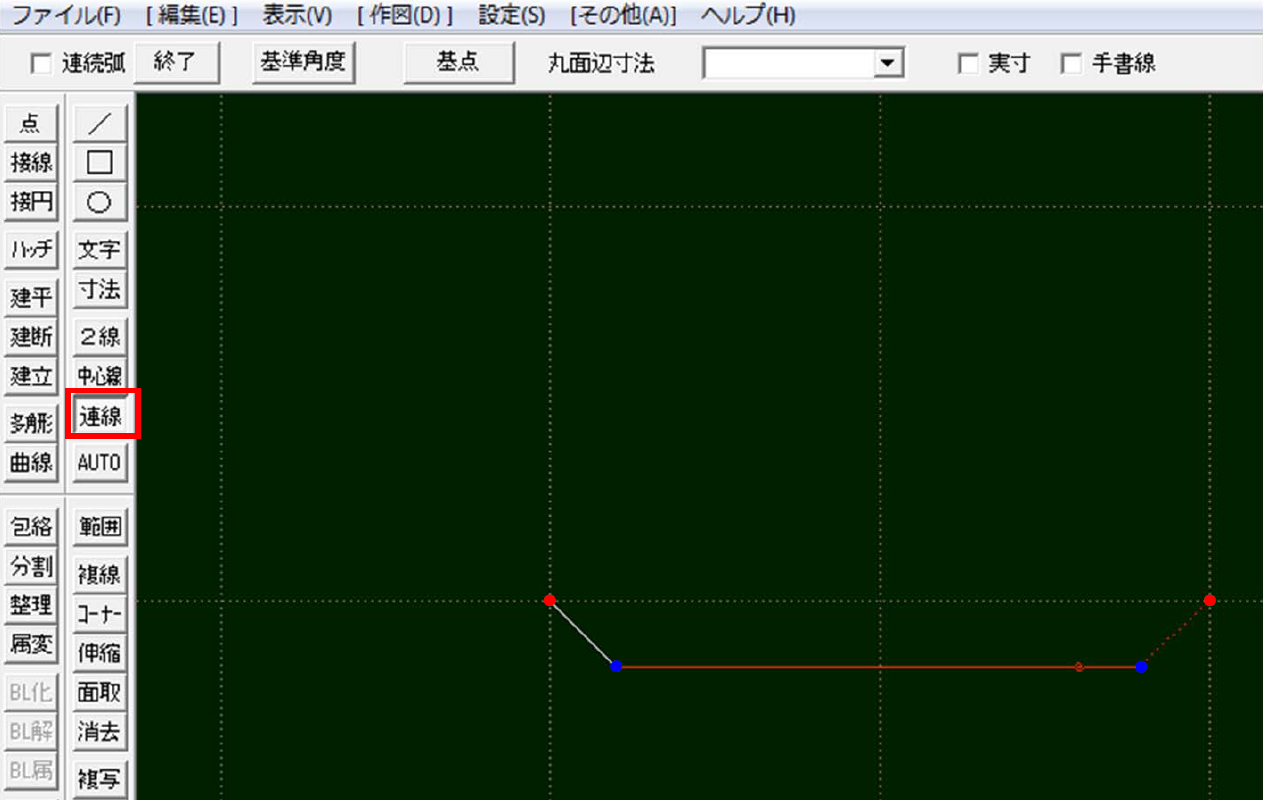Screen dimensions: 1263x800
Task: Select the 建断 tool
Action: pos(31,337)
